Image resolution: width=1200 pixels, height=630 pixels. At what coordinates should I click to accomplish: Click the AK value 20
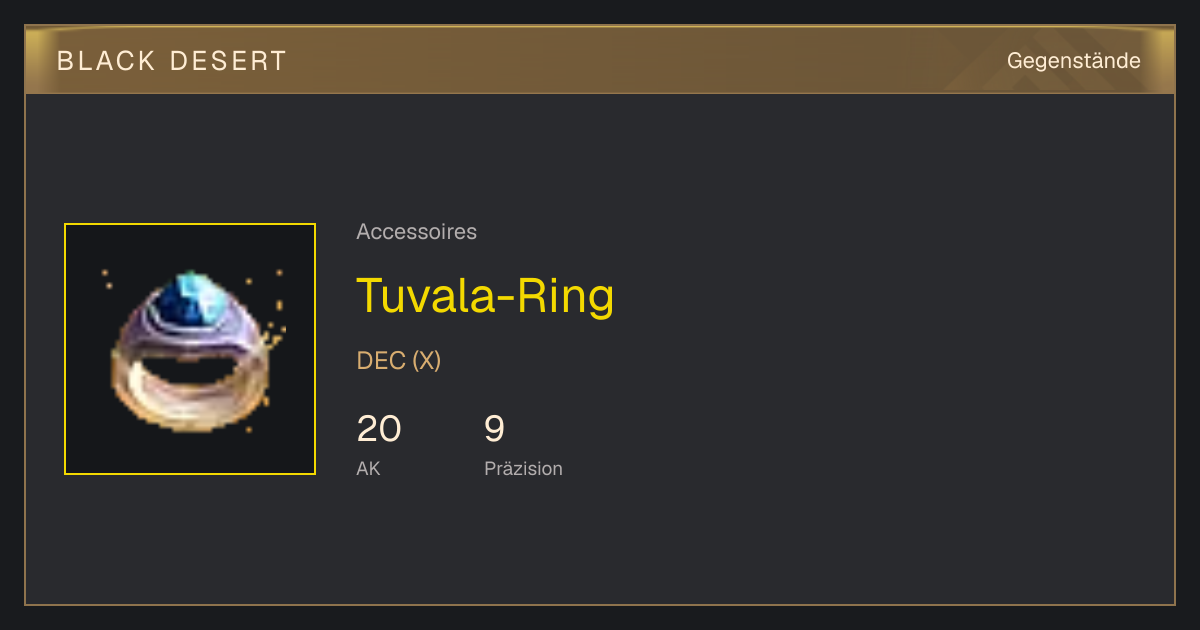point(379,429)
